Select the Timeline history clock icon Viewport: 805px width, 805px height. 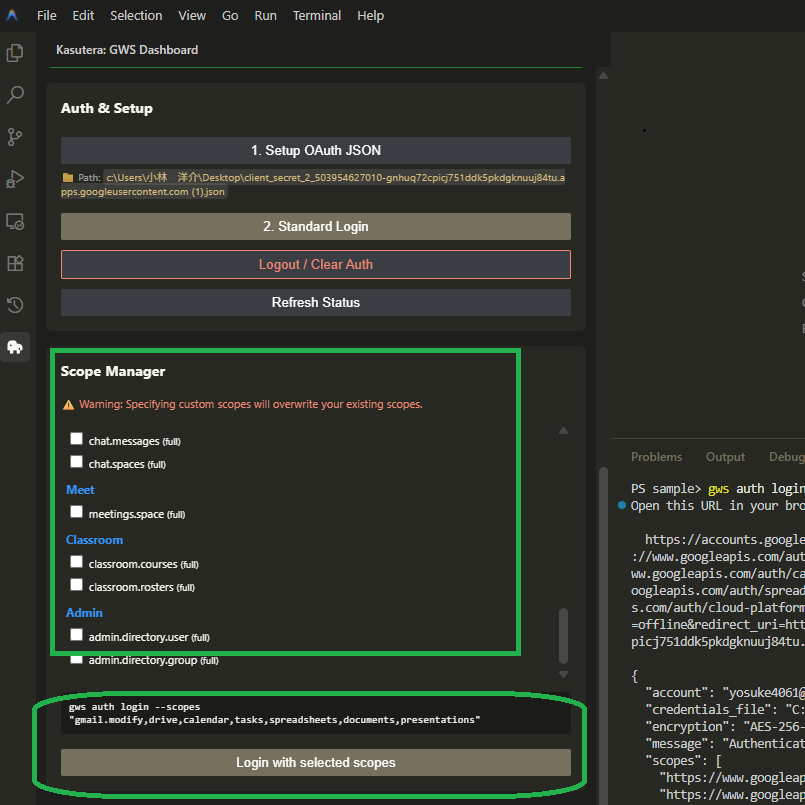point(15,305)
